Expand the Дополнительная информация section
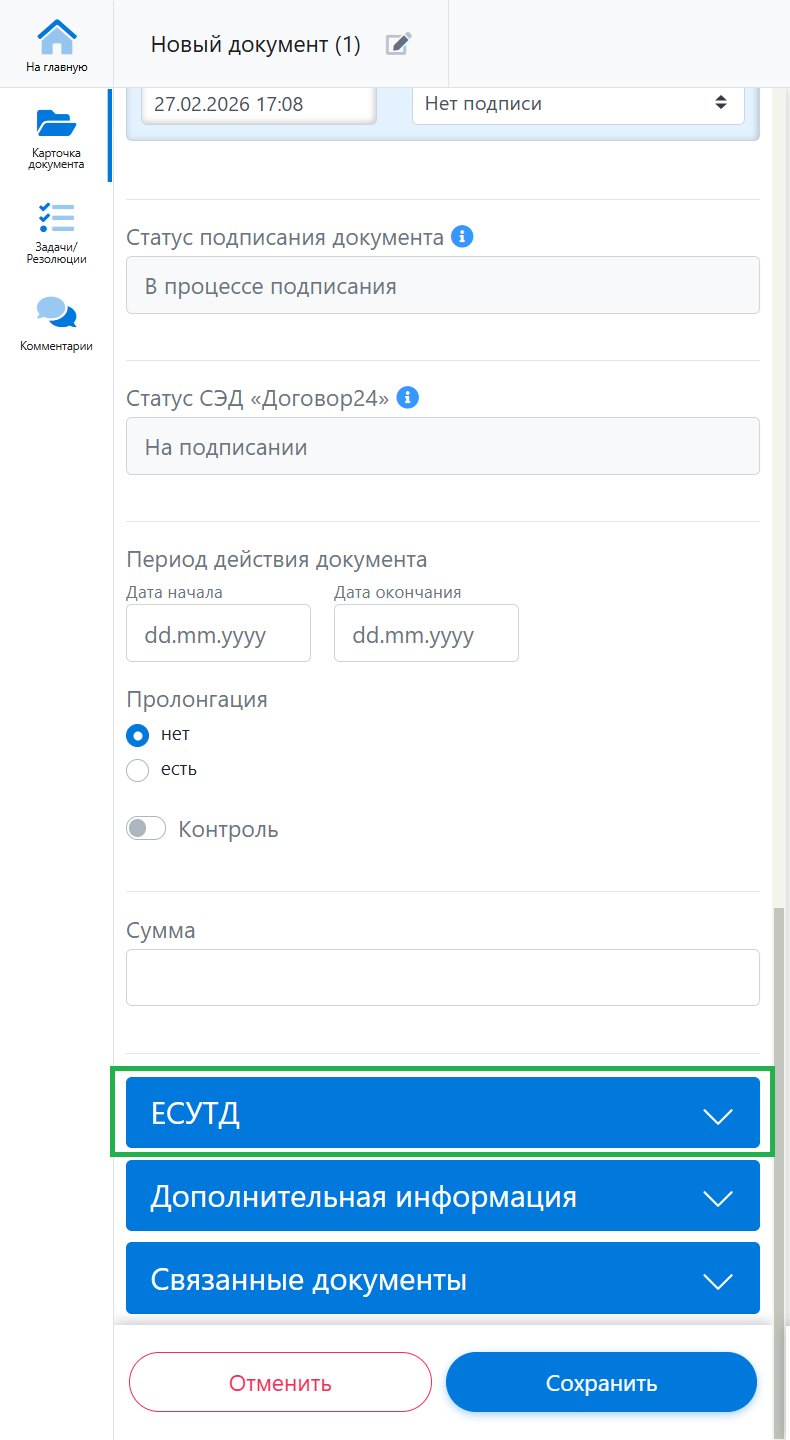 pyautogui.click(x=442, y=1196)
